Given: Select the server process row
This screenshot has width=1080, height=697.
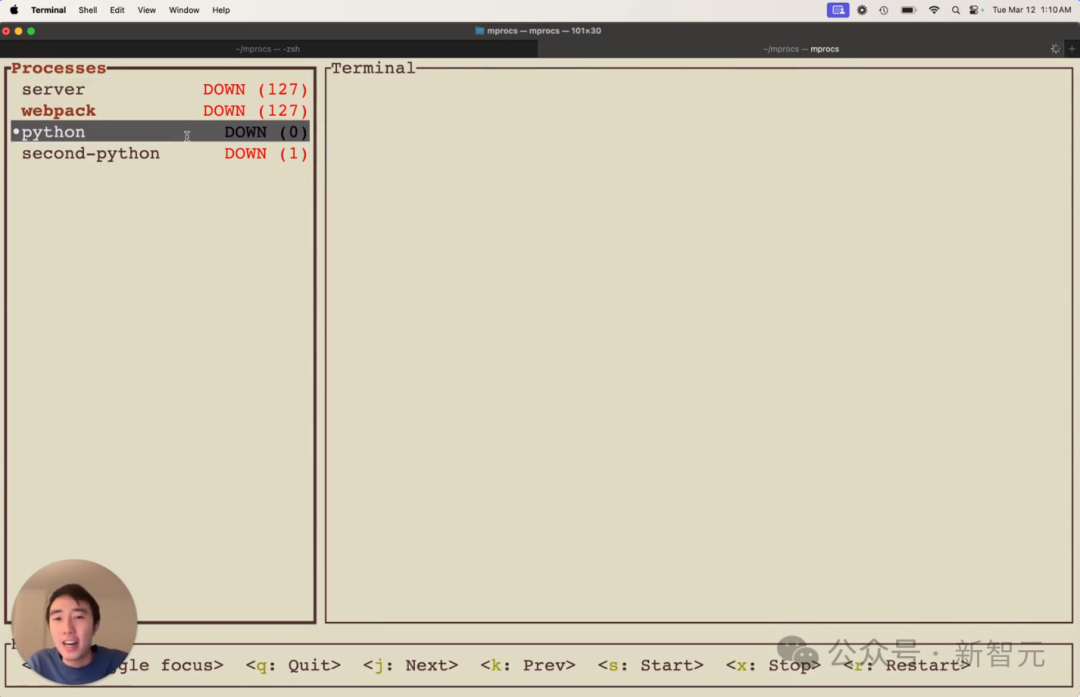Looking at the screenshot, I should [160, 90].
